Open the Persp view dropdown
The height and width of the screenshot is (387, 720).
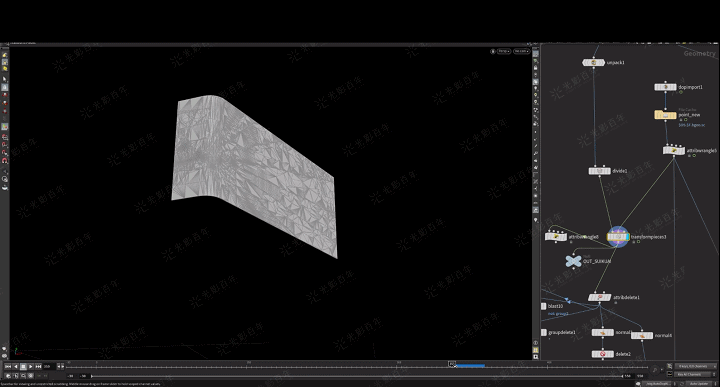coord(504,51)
